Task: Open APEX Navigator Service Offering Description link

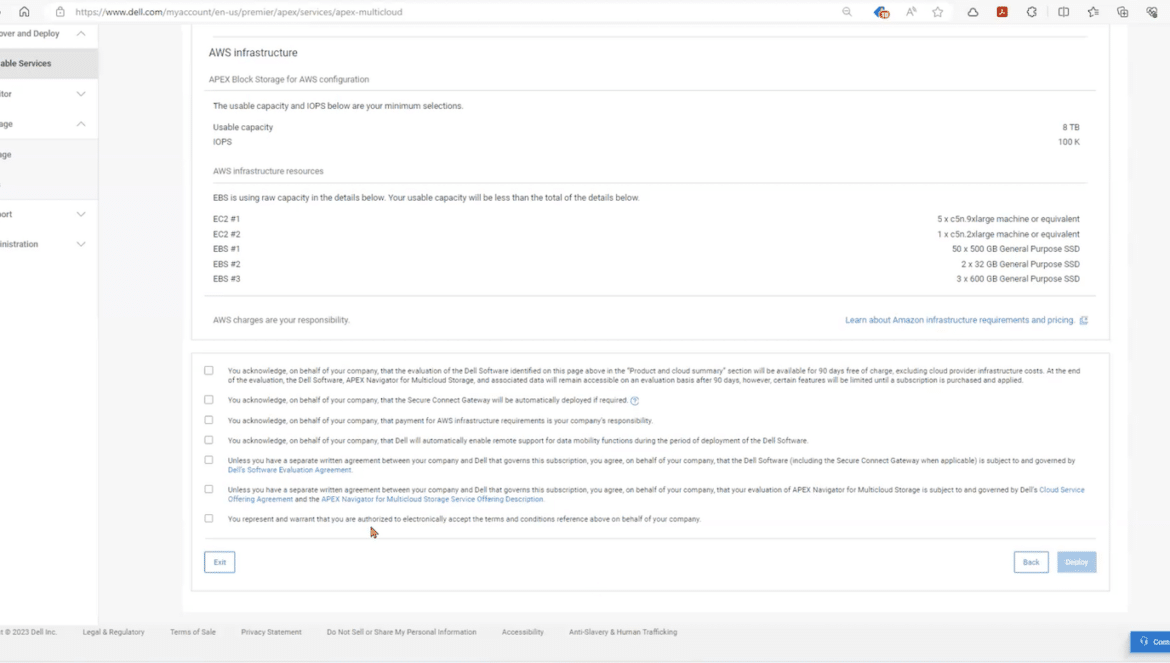Action: (x=432, y=499)
